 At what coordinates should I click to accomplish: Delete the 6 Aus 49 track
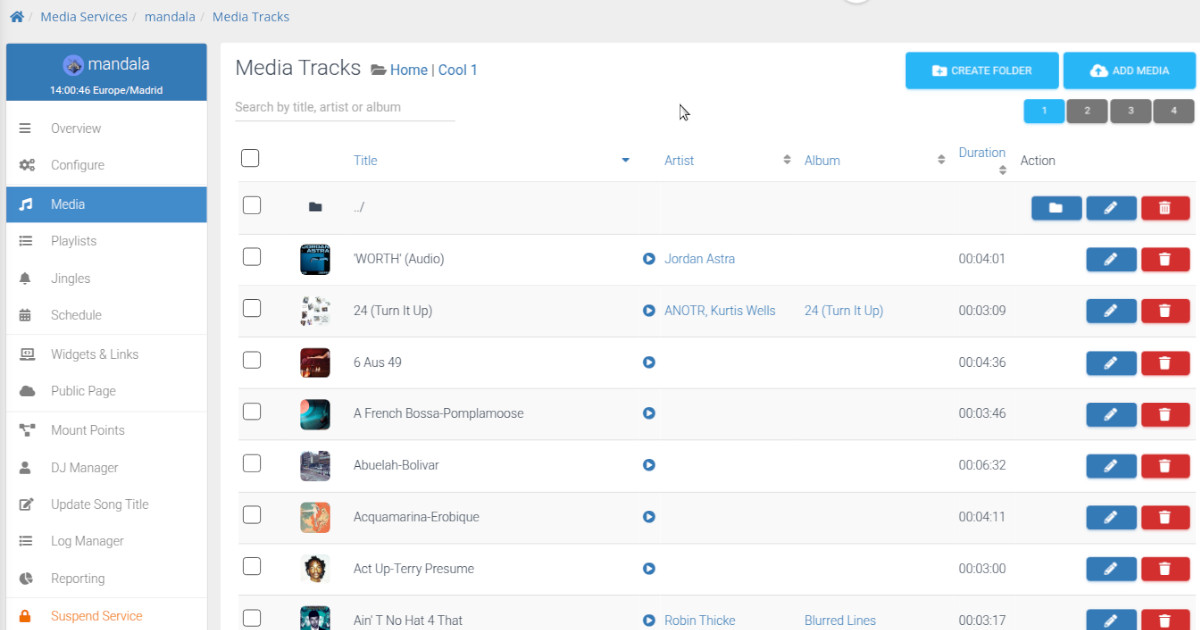tap(1165, 362)
